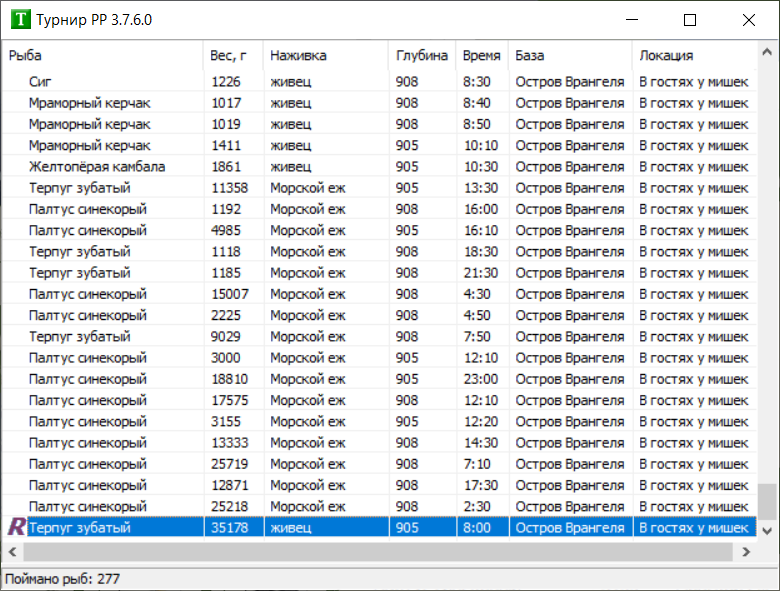Click the Время column header
The height and width of the screenshot is (591, 780).
[482, 56]
